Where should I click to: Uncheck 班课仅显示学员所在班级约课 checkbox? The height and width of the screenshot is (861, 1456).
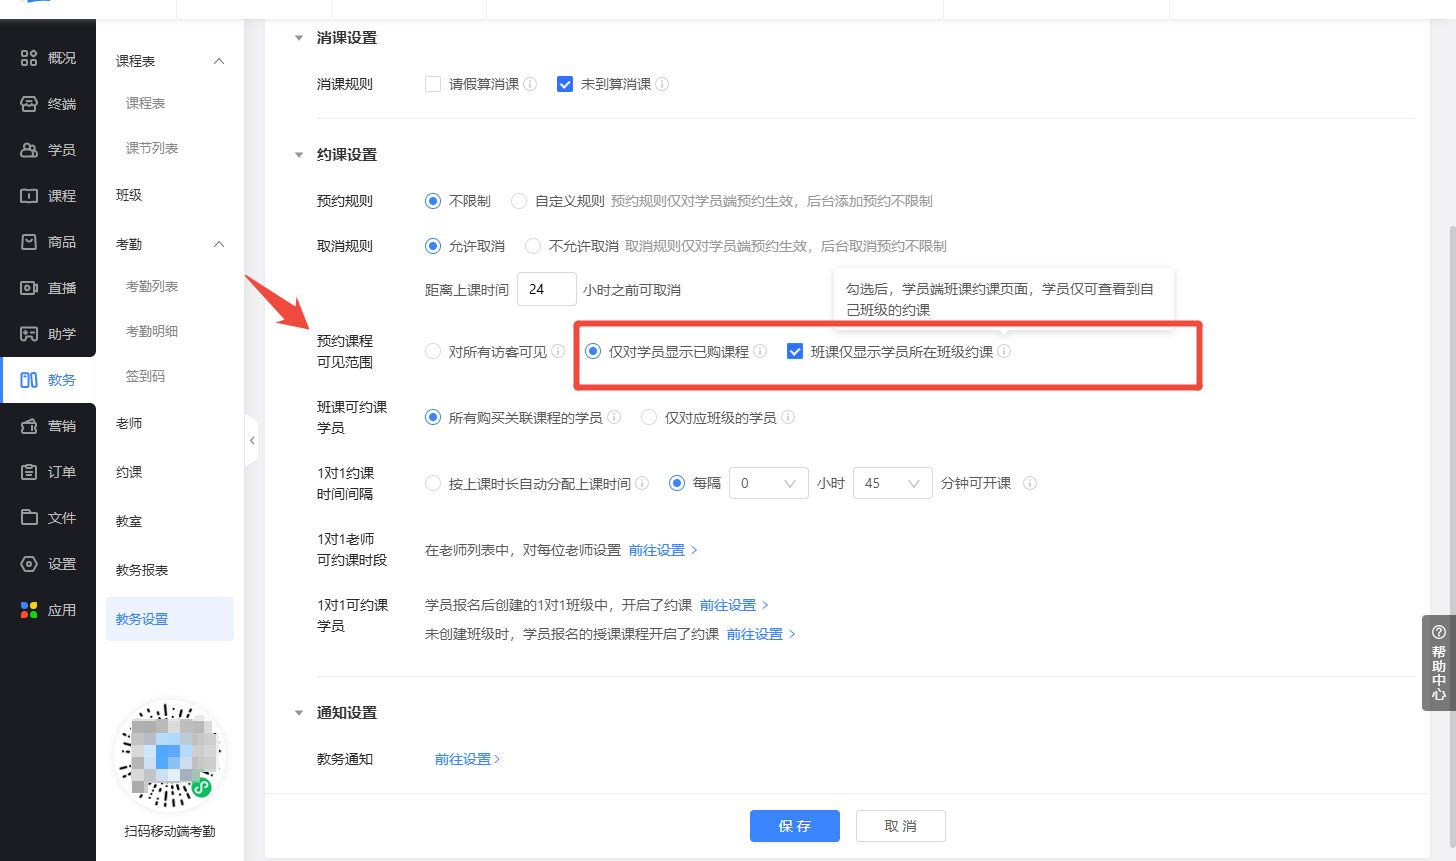pos(795,351)
